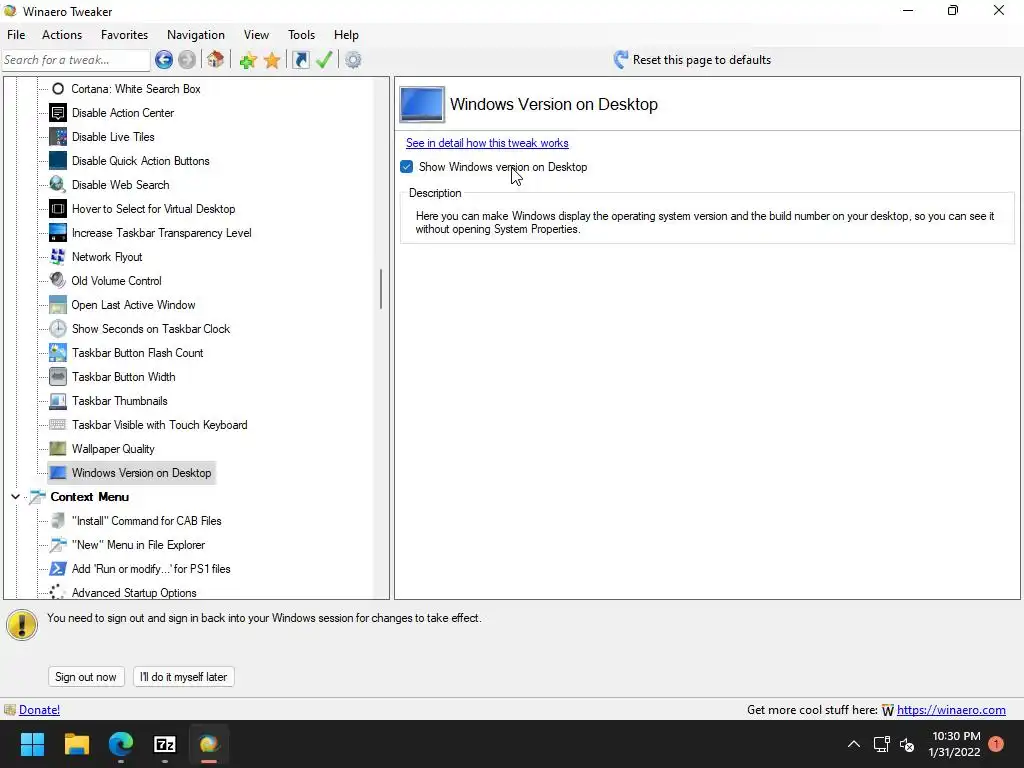Screen dimensions: 1024x768
Task: Select Taskbar Visible with Touch Keyboard tweak
Action: (159, 425)
